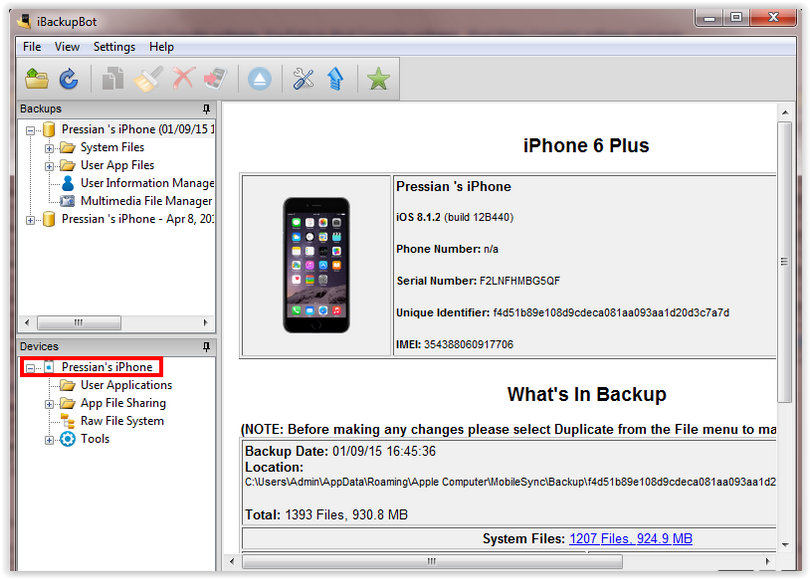The image size is (810, 579).
Task: Open the Help menu
Action: click(x=162, y=47)
